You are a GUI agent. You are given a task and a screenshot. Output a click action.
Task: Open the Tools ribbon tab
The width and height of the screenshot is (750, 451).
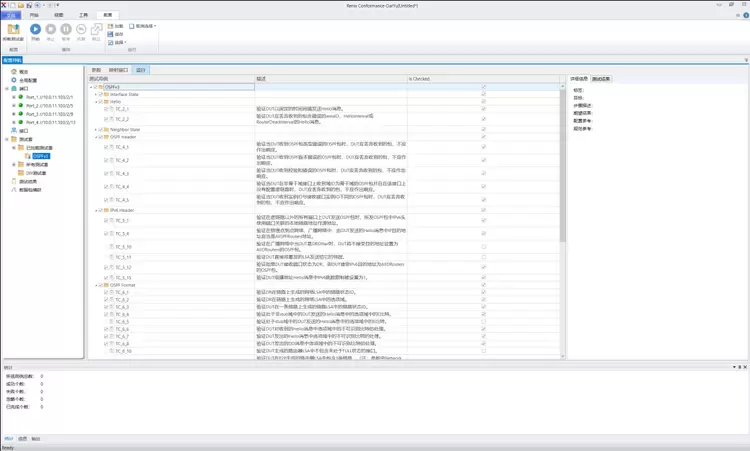(84, 16)
